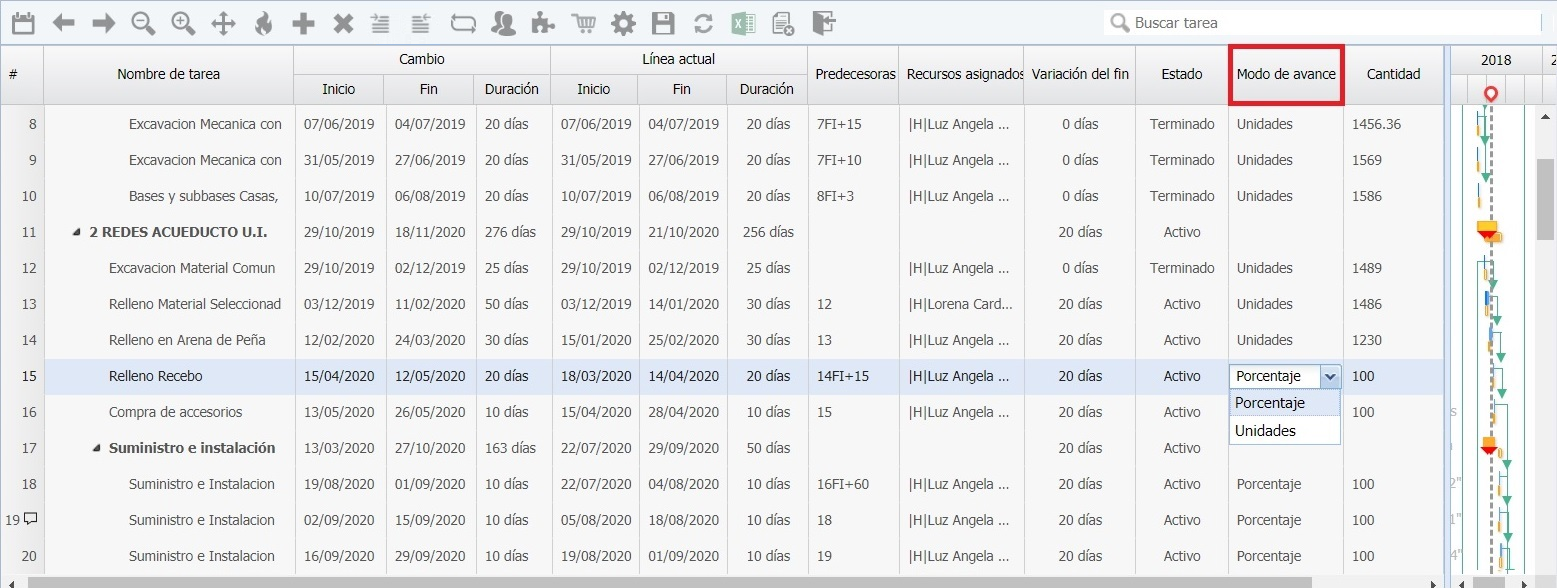1557x588 pixels.
Task: Select Relleno Recebo task name
Action: [x=155, y=376]
